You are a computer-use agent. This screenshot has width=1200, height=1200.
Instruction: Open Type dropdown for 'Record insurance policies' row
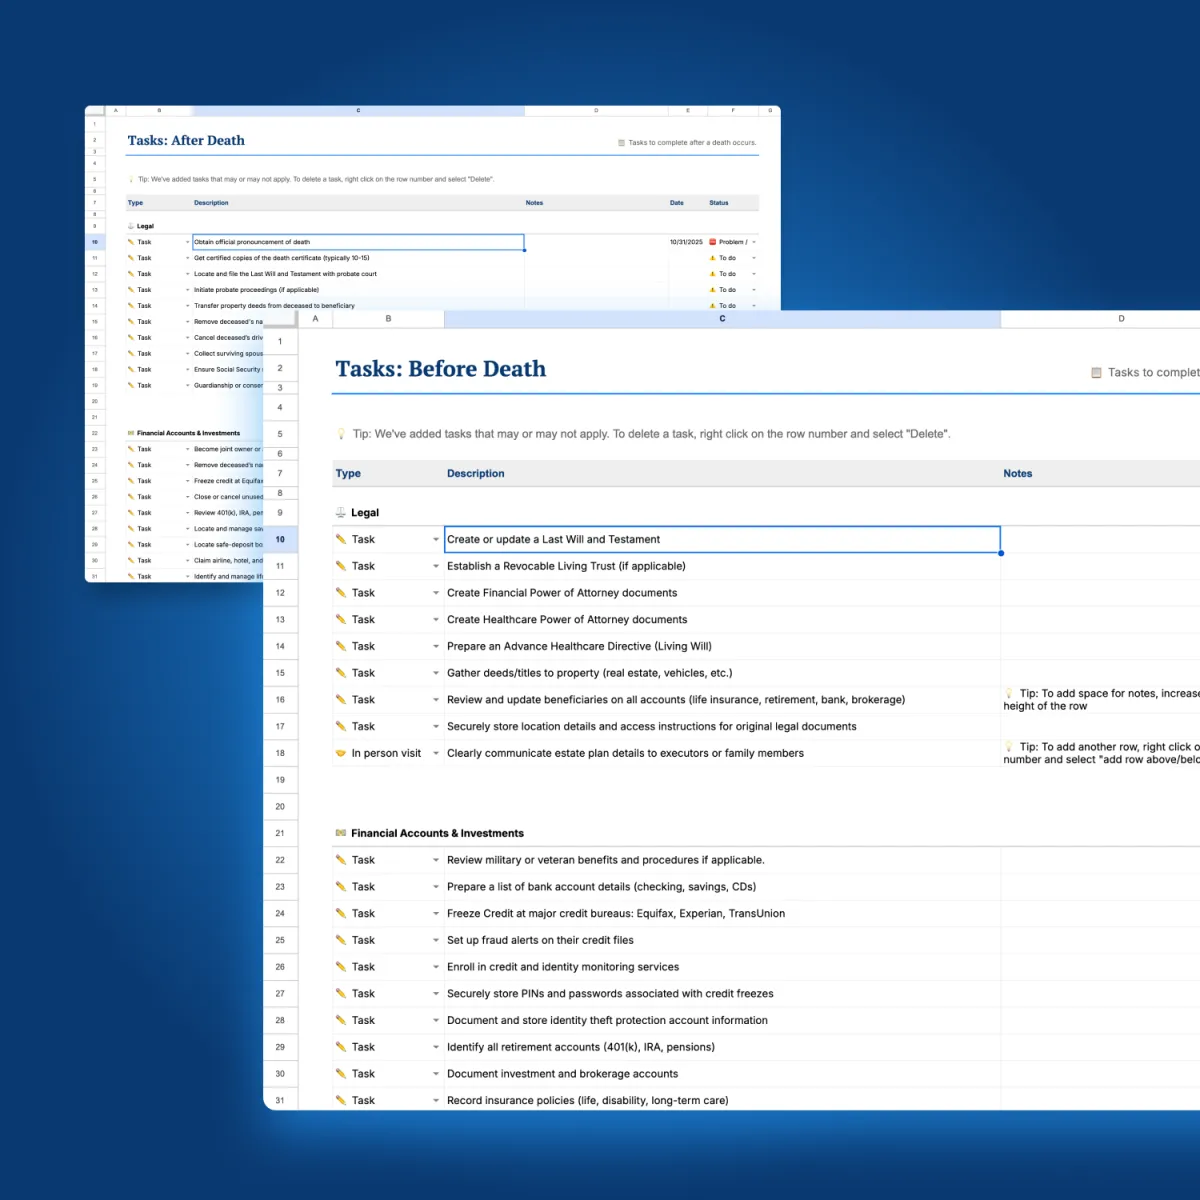tap(436, 1100)
